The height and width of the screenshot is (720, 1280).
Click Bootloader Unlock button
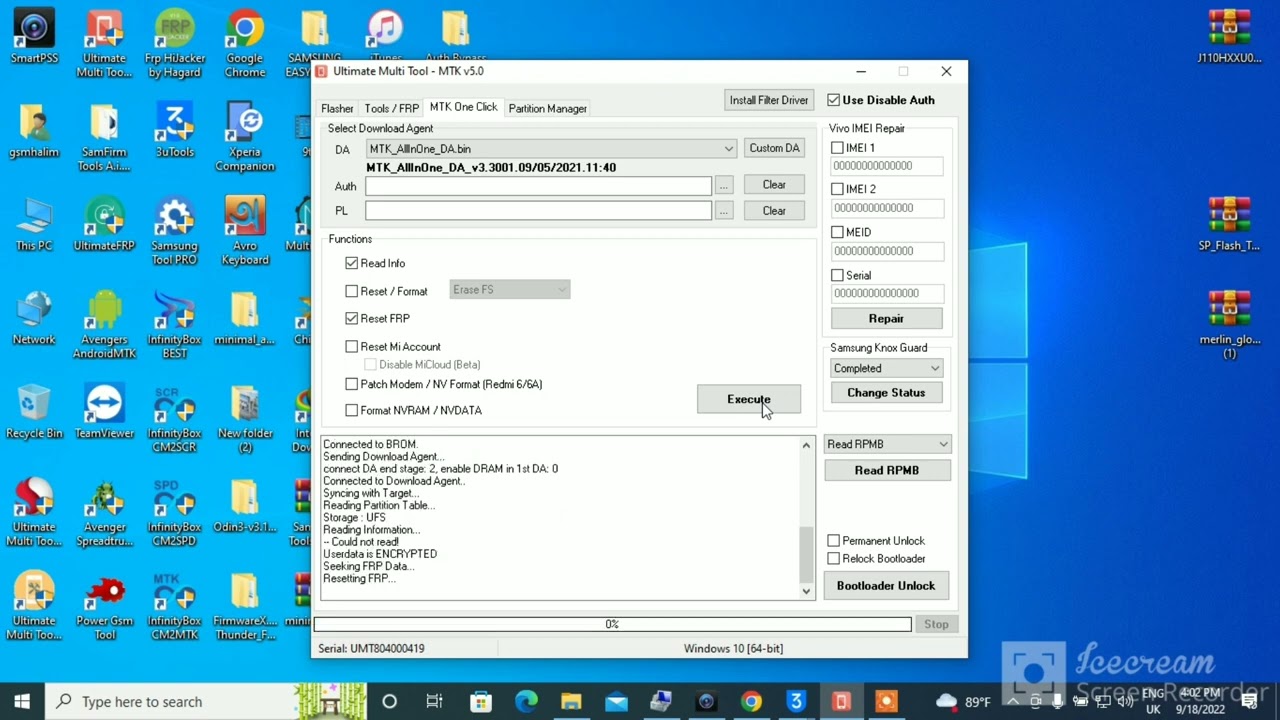(886, 586)
